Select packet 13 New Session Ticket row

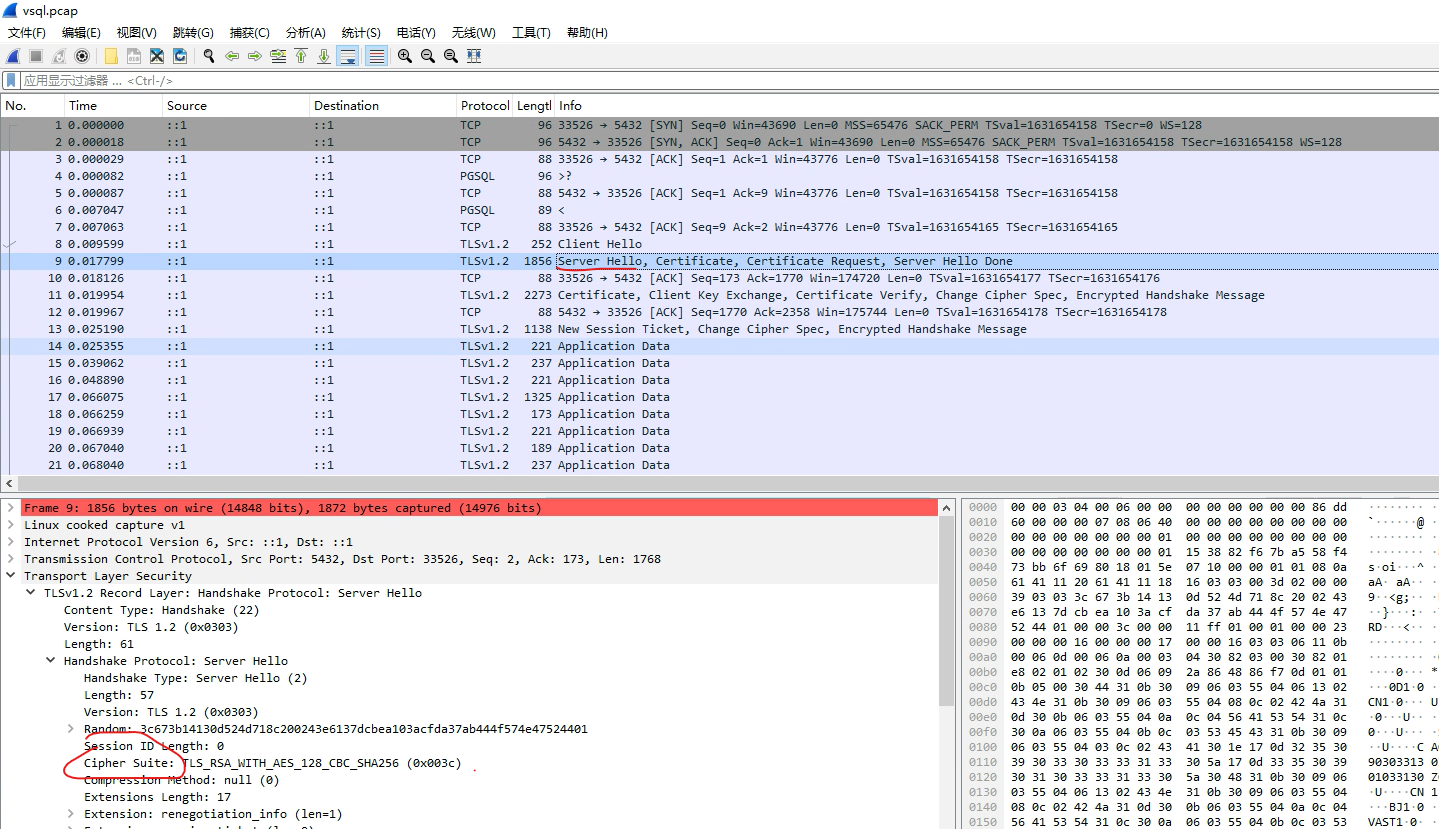tap(720, 329)
